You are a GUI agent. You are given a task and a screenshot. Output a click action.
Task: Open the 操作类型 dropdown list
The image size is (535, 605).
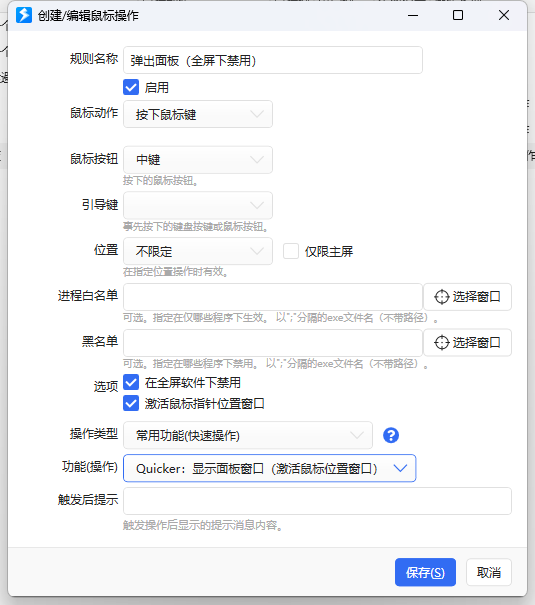point(248,435)
